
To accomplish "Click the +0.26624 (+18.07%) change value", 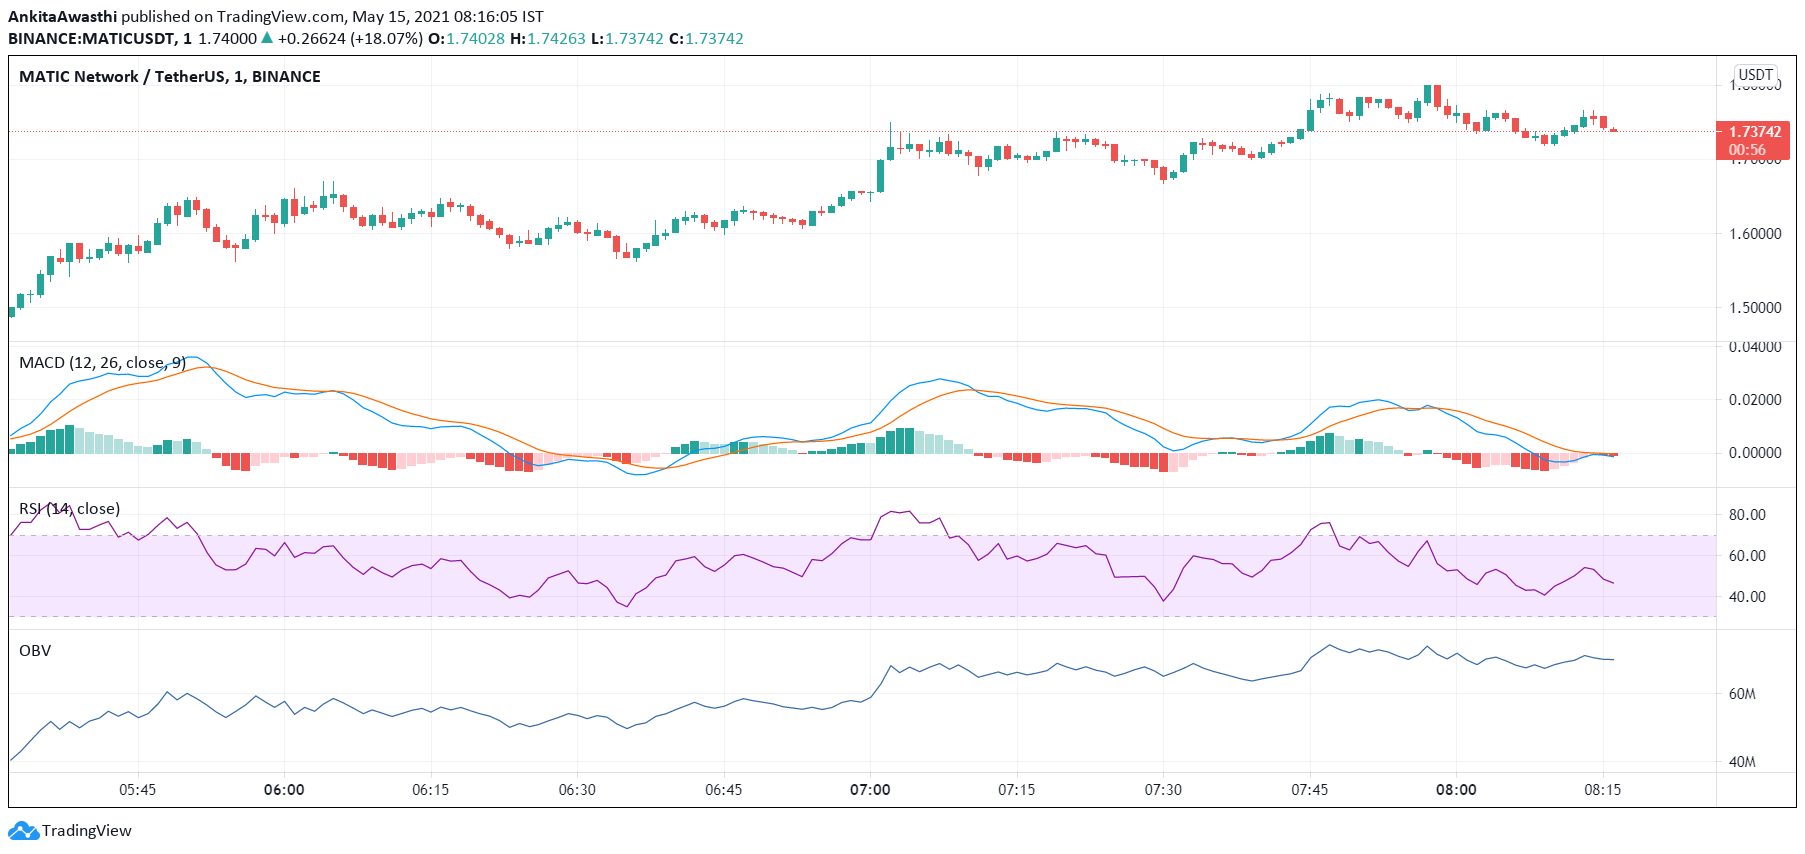I will tap(350, 39).
